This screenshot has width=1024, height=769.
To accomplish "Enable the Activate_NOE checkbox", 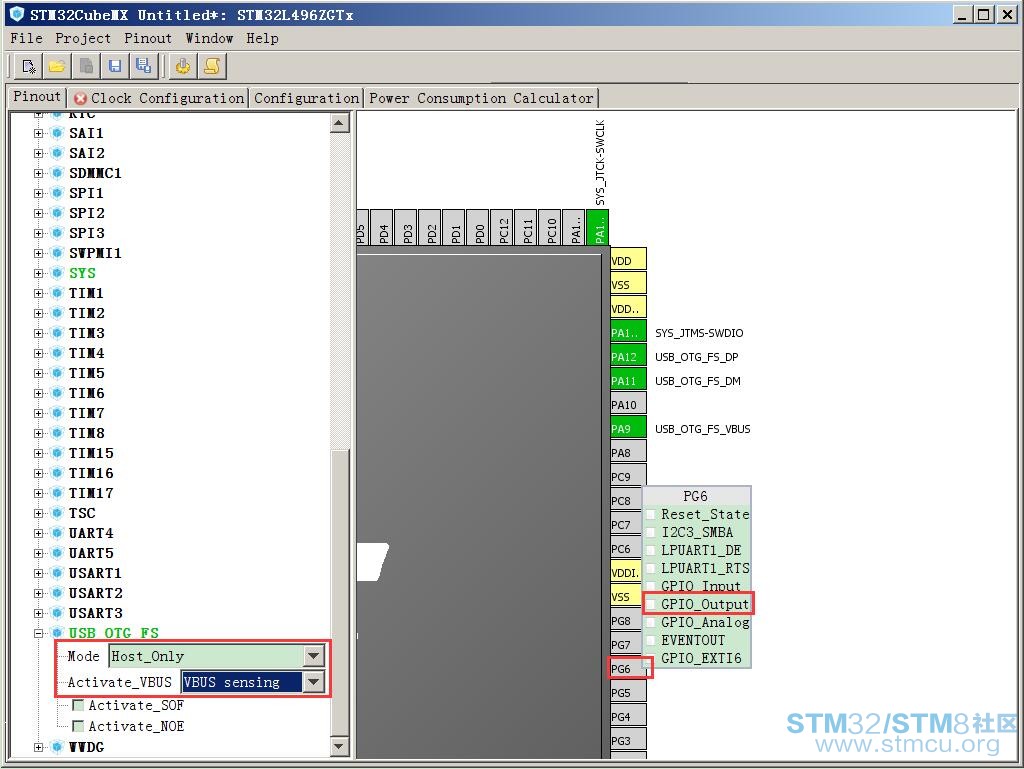I will (x=78, y=726).
